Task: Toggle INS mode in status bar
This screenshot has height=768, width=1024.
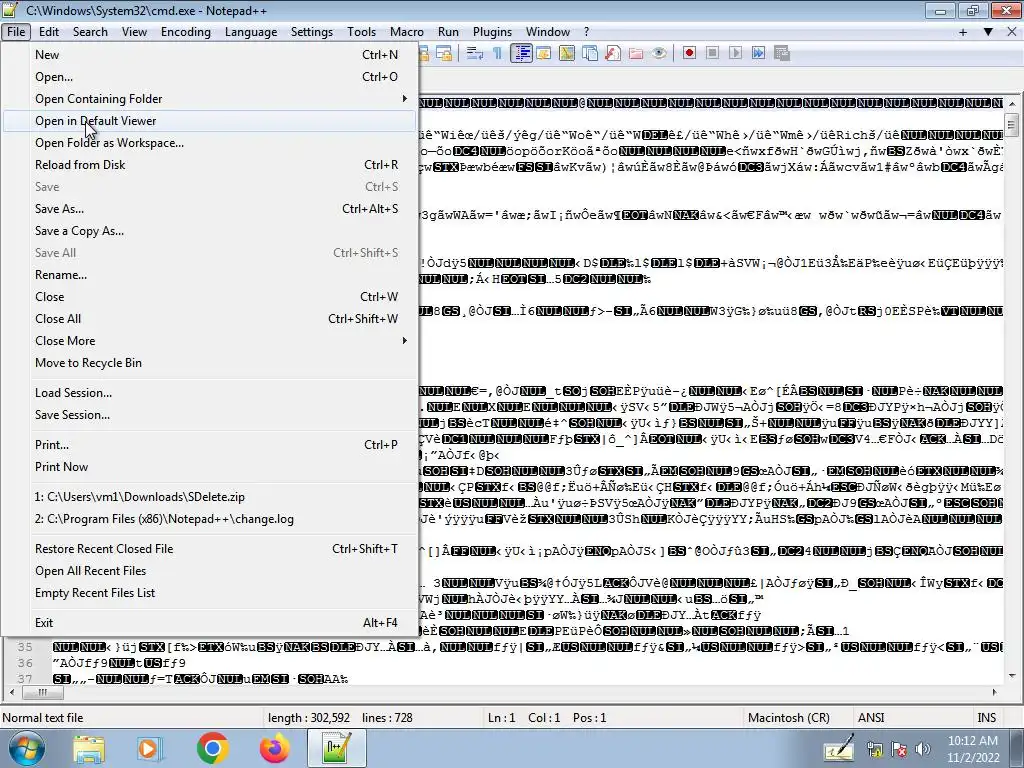Action: [x=986, y=718]
